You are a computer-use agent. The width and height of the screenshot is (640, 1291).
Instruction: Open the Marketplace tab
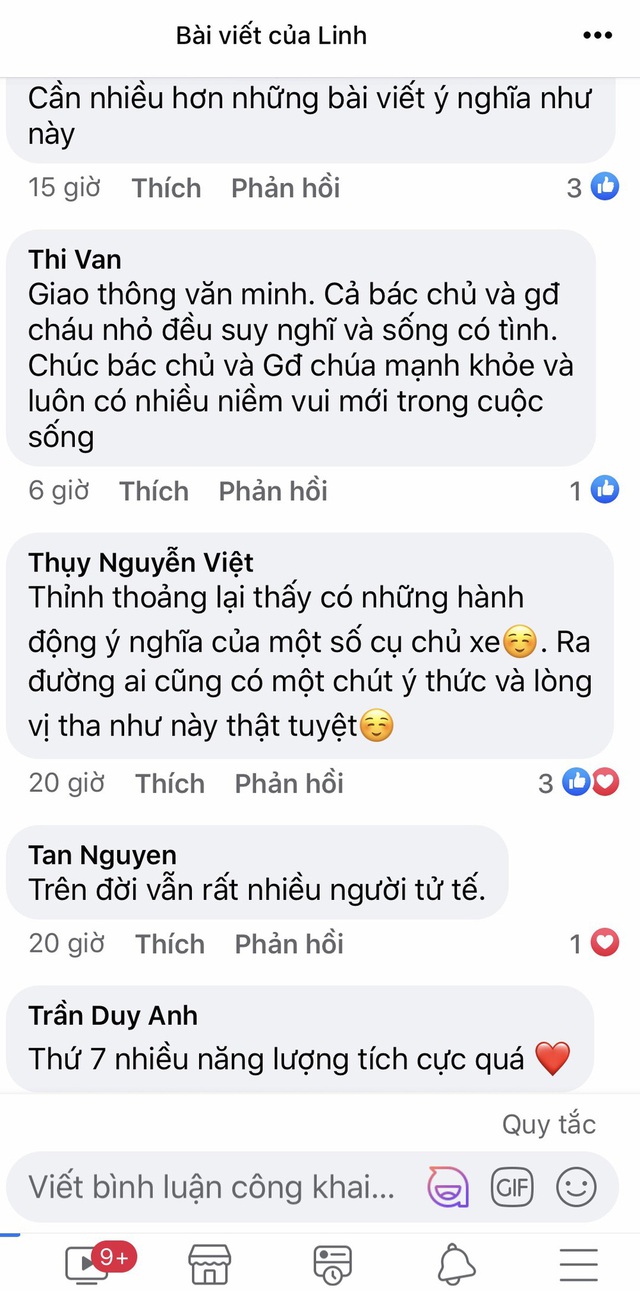[209, 1264]
